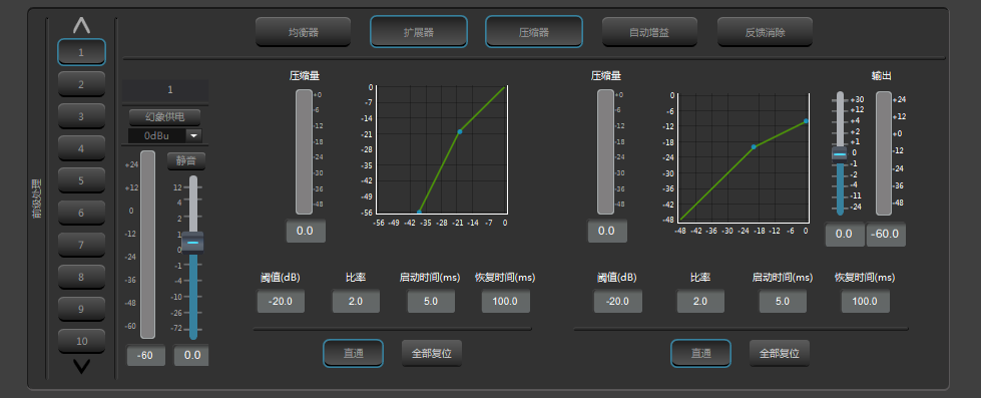The image size is (981, 398).
Task: Click compressor 压缩量 0.0 value box
Action: (x=606, y=231)
